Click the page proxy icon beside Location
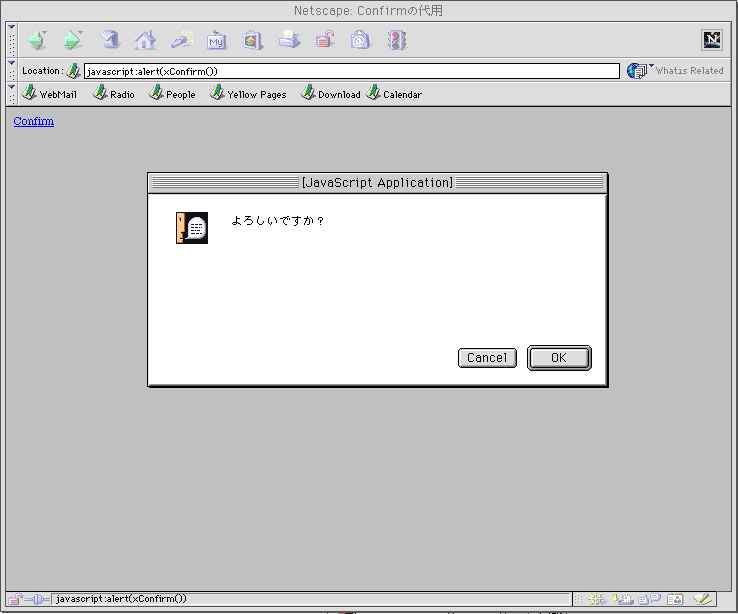 click(x=73, y=71)
